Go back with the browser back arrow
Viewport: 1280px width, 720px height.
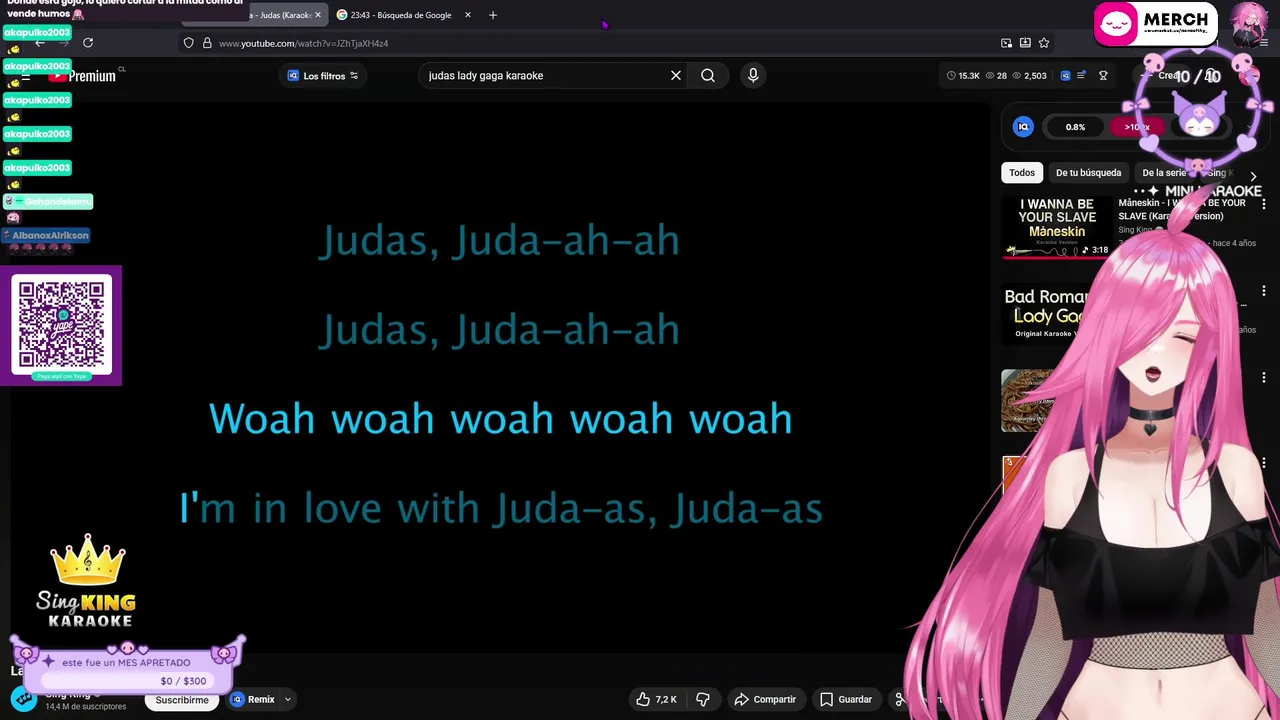coord(40,43)
